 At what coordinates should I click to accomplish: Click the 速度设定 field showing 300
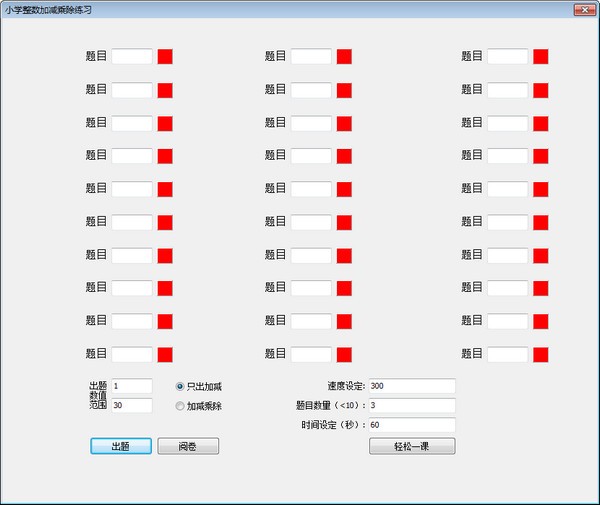coord(411,386)
